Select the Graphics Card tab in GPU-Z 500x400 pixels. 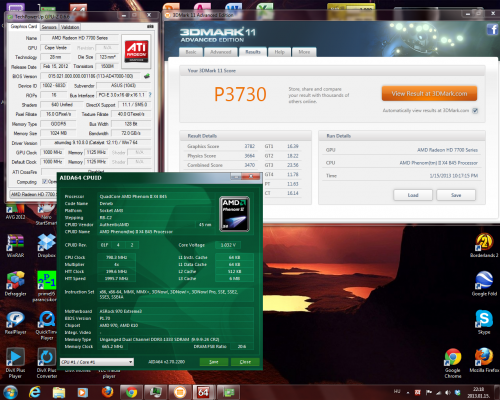[24, 26]
